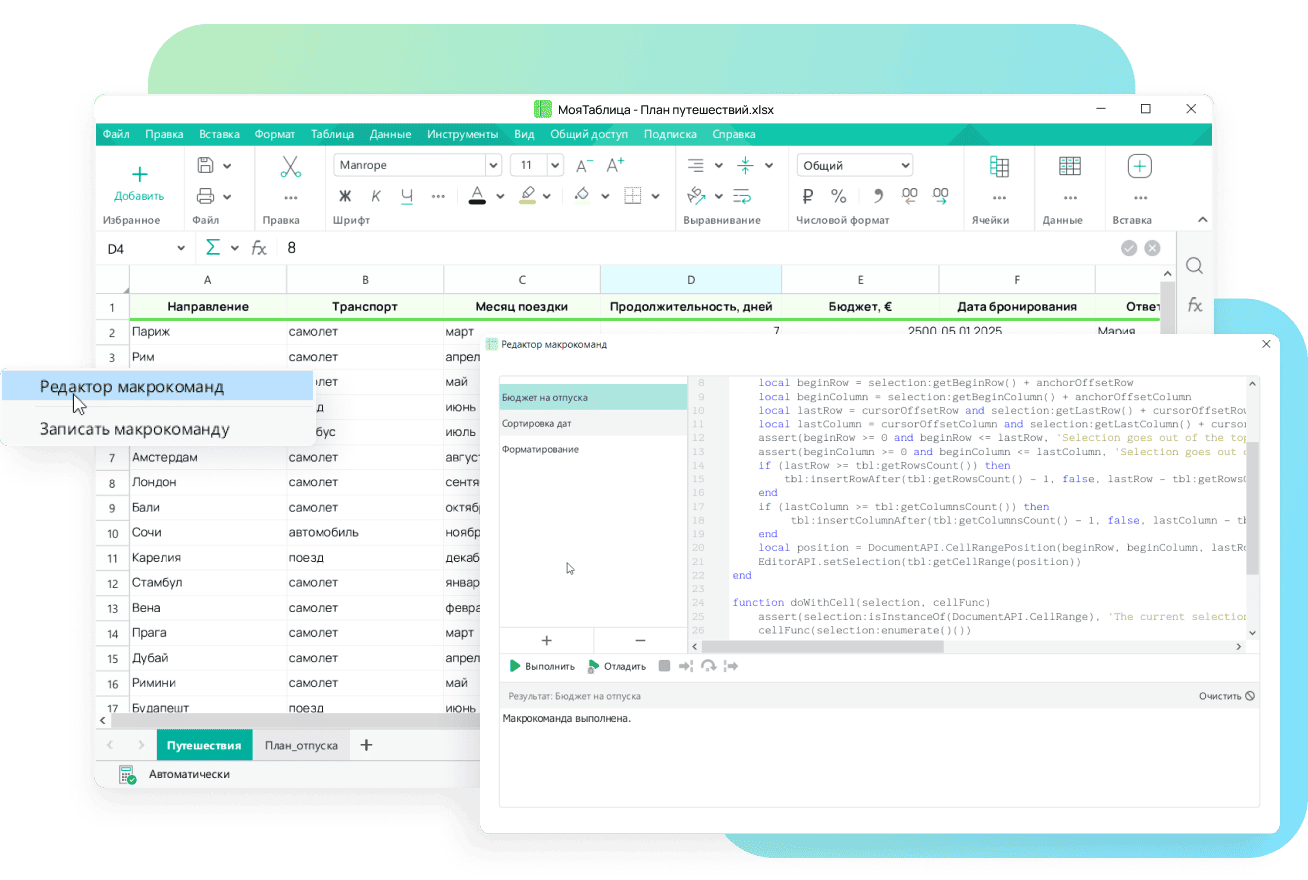This screenshot has width=1308, height=880.
Task: Open the D4 cell name box dropdown
Action: pos(181,248)
